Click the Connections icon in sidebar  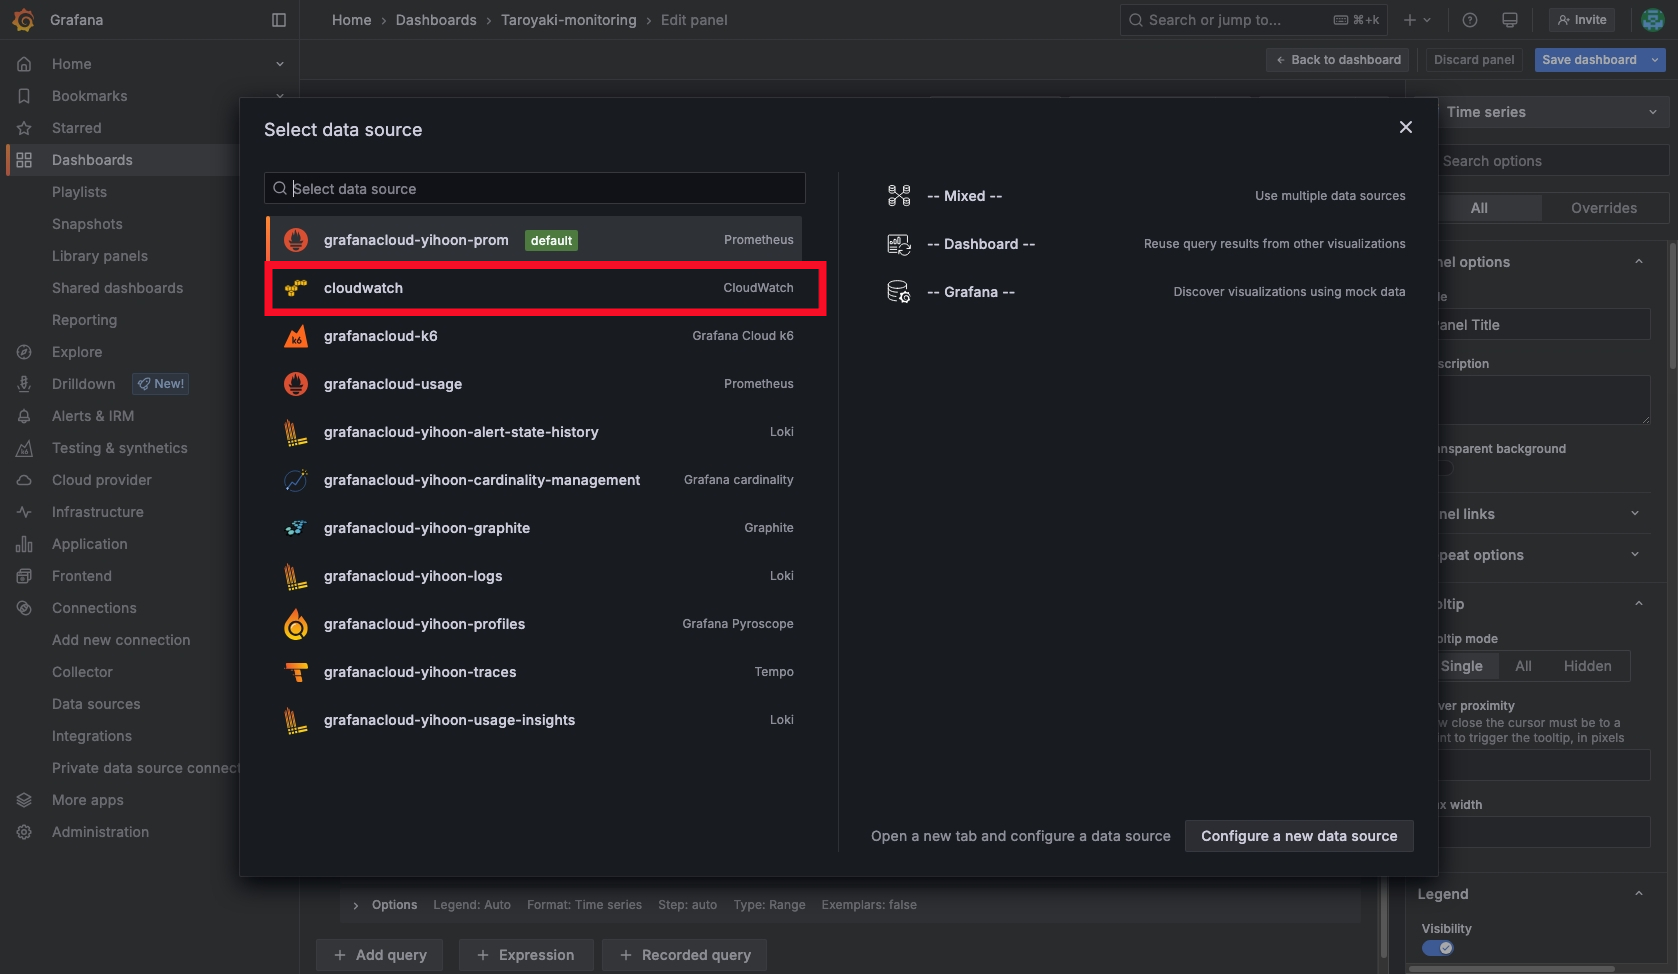(x=24, y=608)
